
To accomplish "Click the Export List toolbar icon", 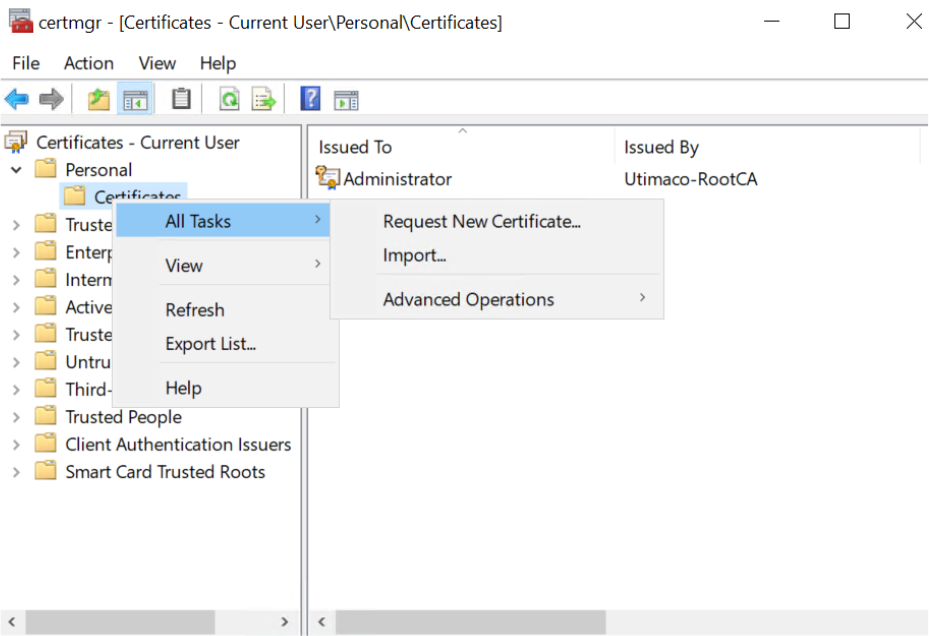I will 264,99.
